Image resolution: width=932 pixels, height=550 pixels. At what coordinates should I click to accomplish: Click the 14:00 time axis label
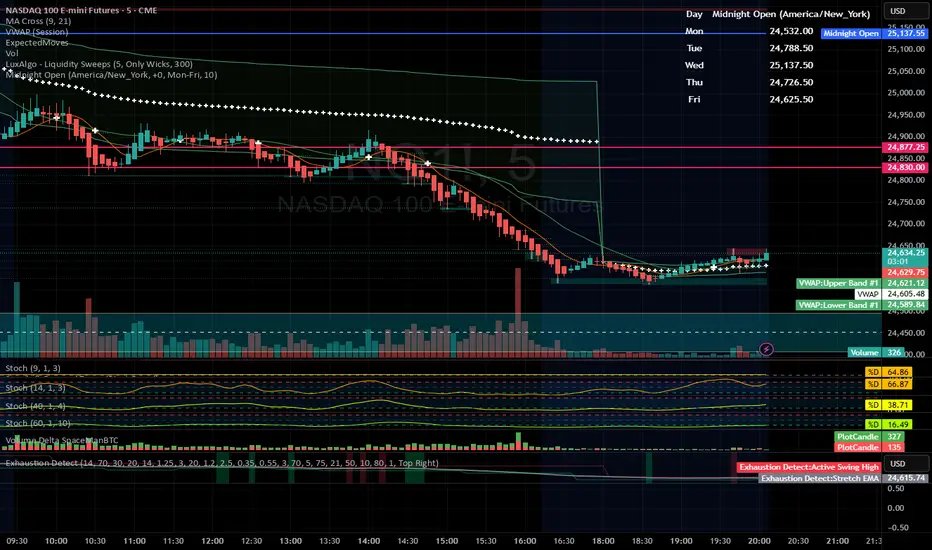click(x=369, y=540)
